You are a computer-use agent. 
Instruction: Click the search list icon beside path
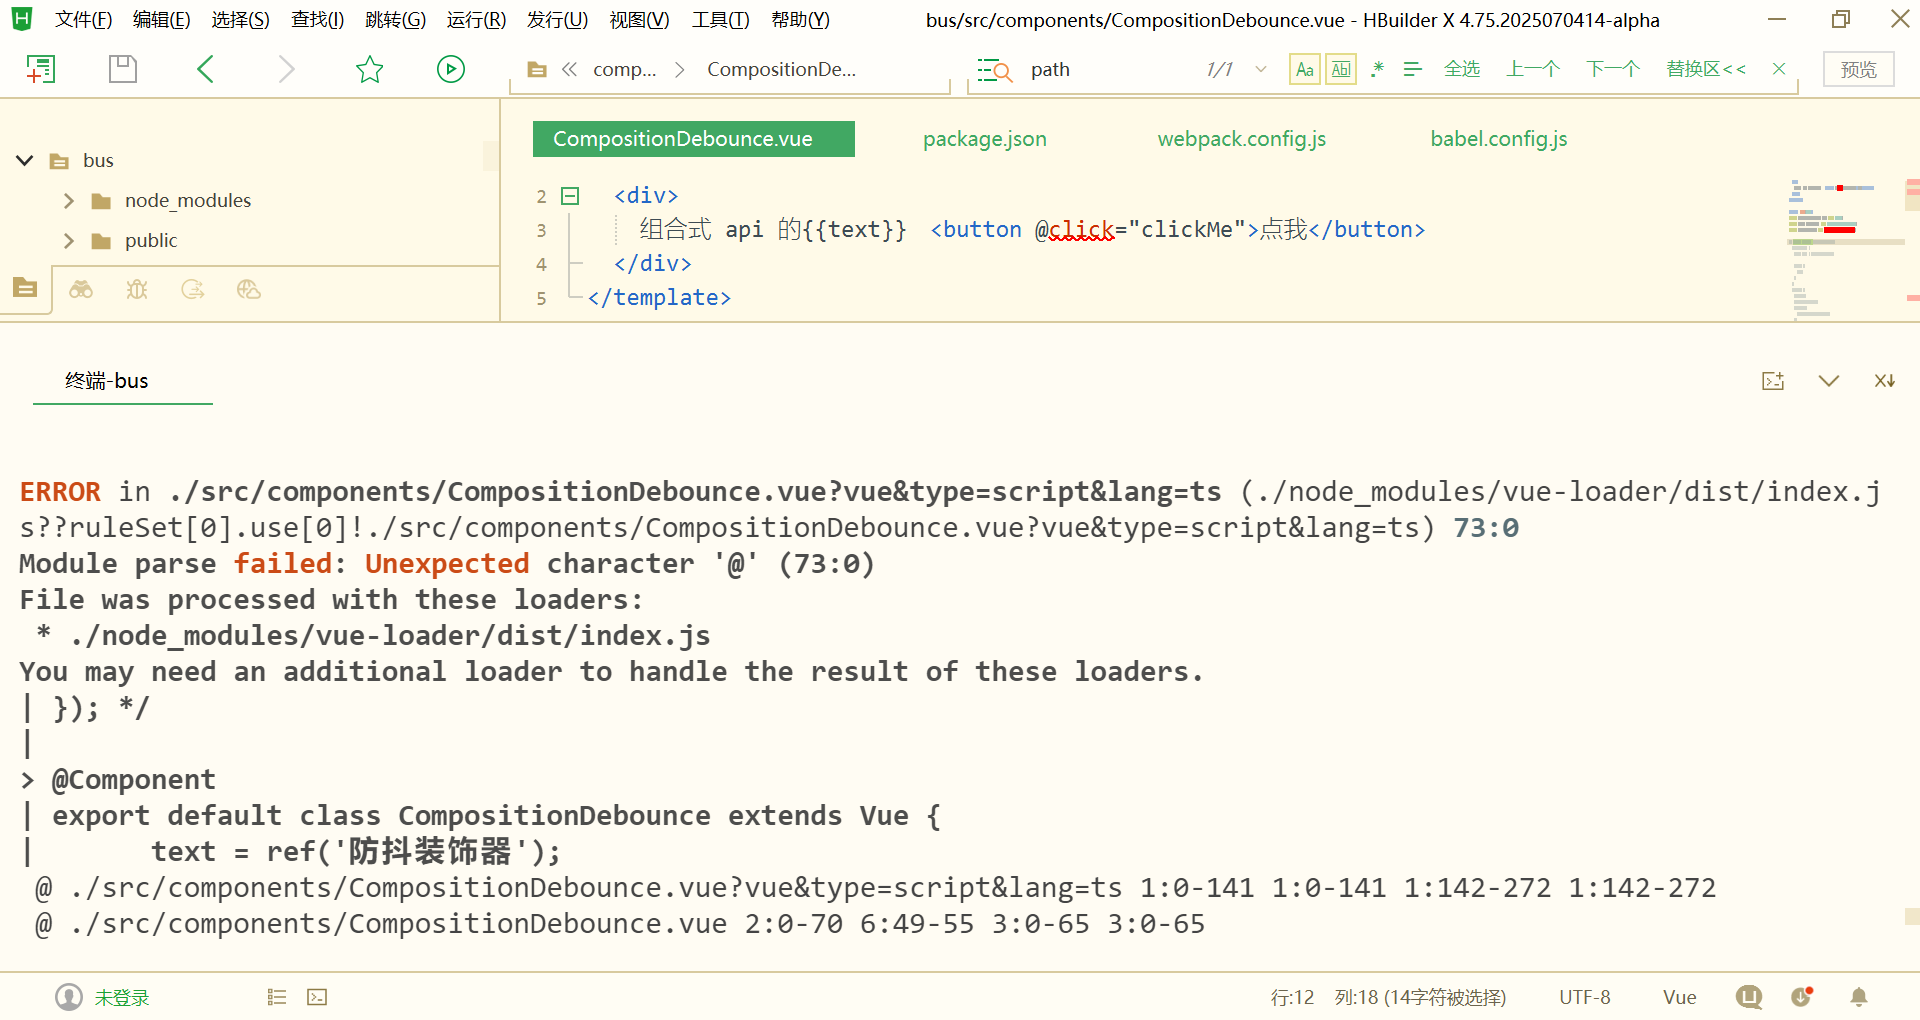(x=995, y=70)
